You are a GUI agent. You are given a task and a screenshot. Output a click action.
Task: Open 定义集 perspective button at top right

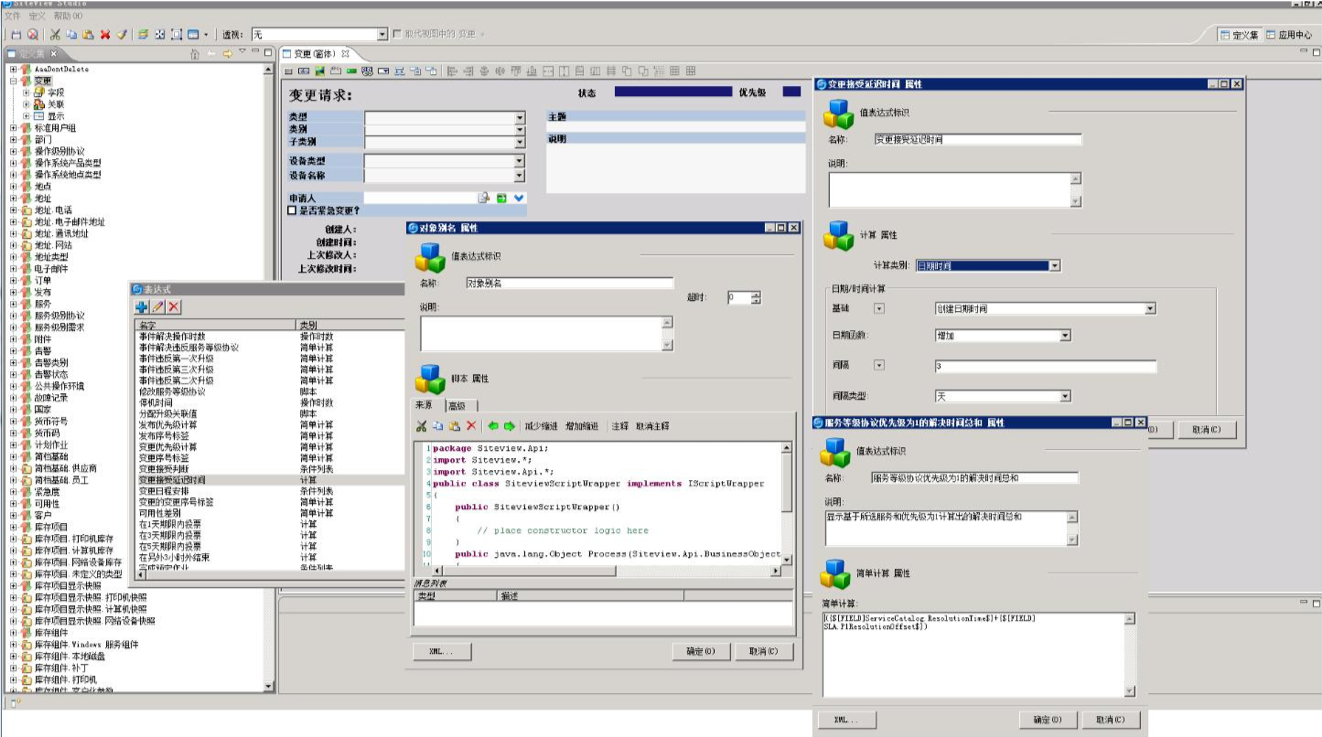pyautogui.click(x=1239, y=35)
